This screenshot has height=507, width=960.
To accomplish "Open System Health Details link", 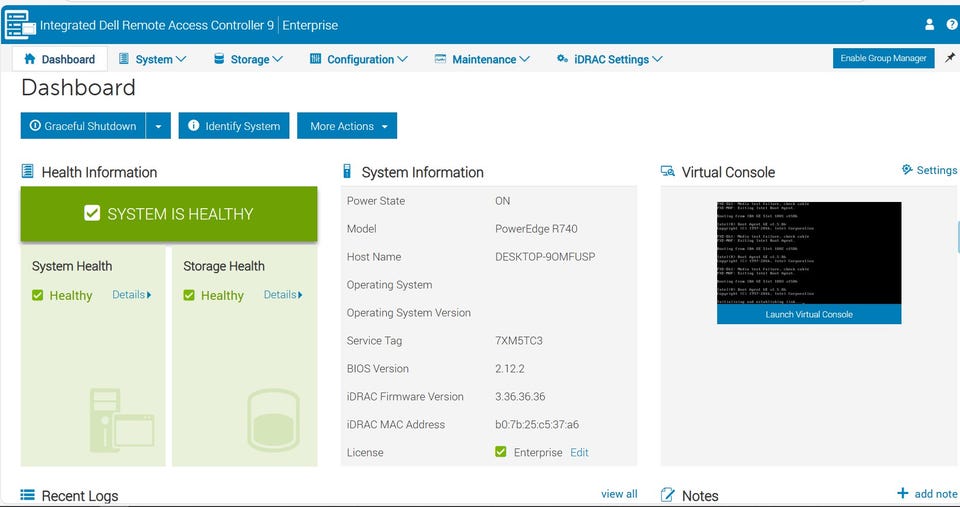I will (x=131, y=295).
